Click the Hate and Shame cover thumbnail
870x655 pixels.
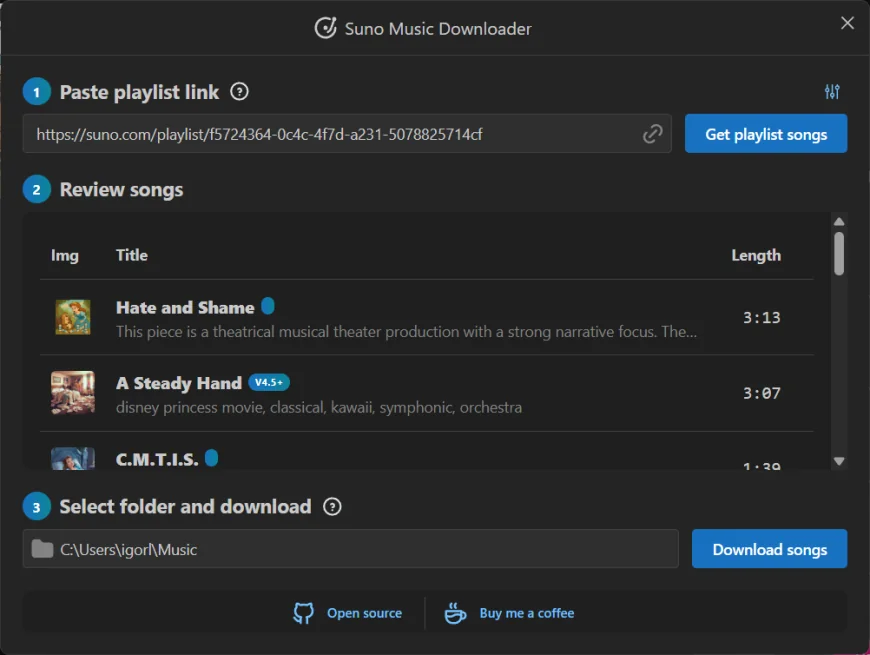73,317
